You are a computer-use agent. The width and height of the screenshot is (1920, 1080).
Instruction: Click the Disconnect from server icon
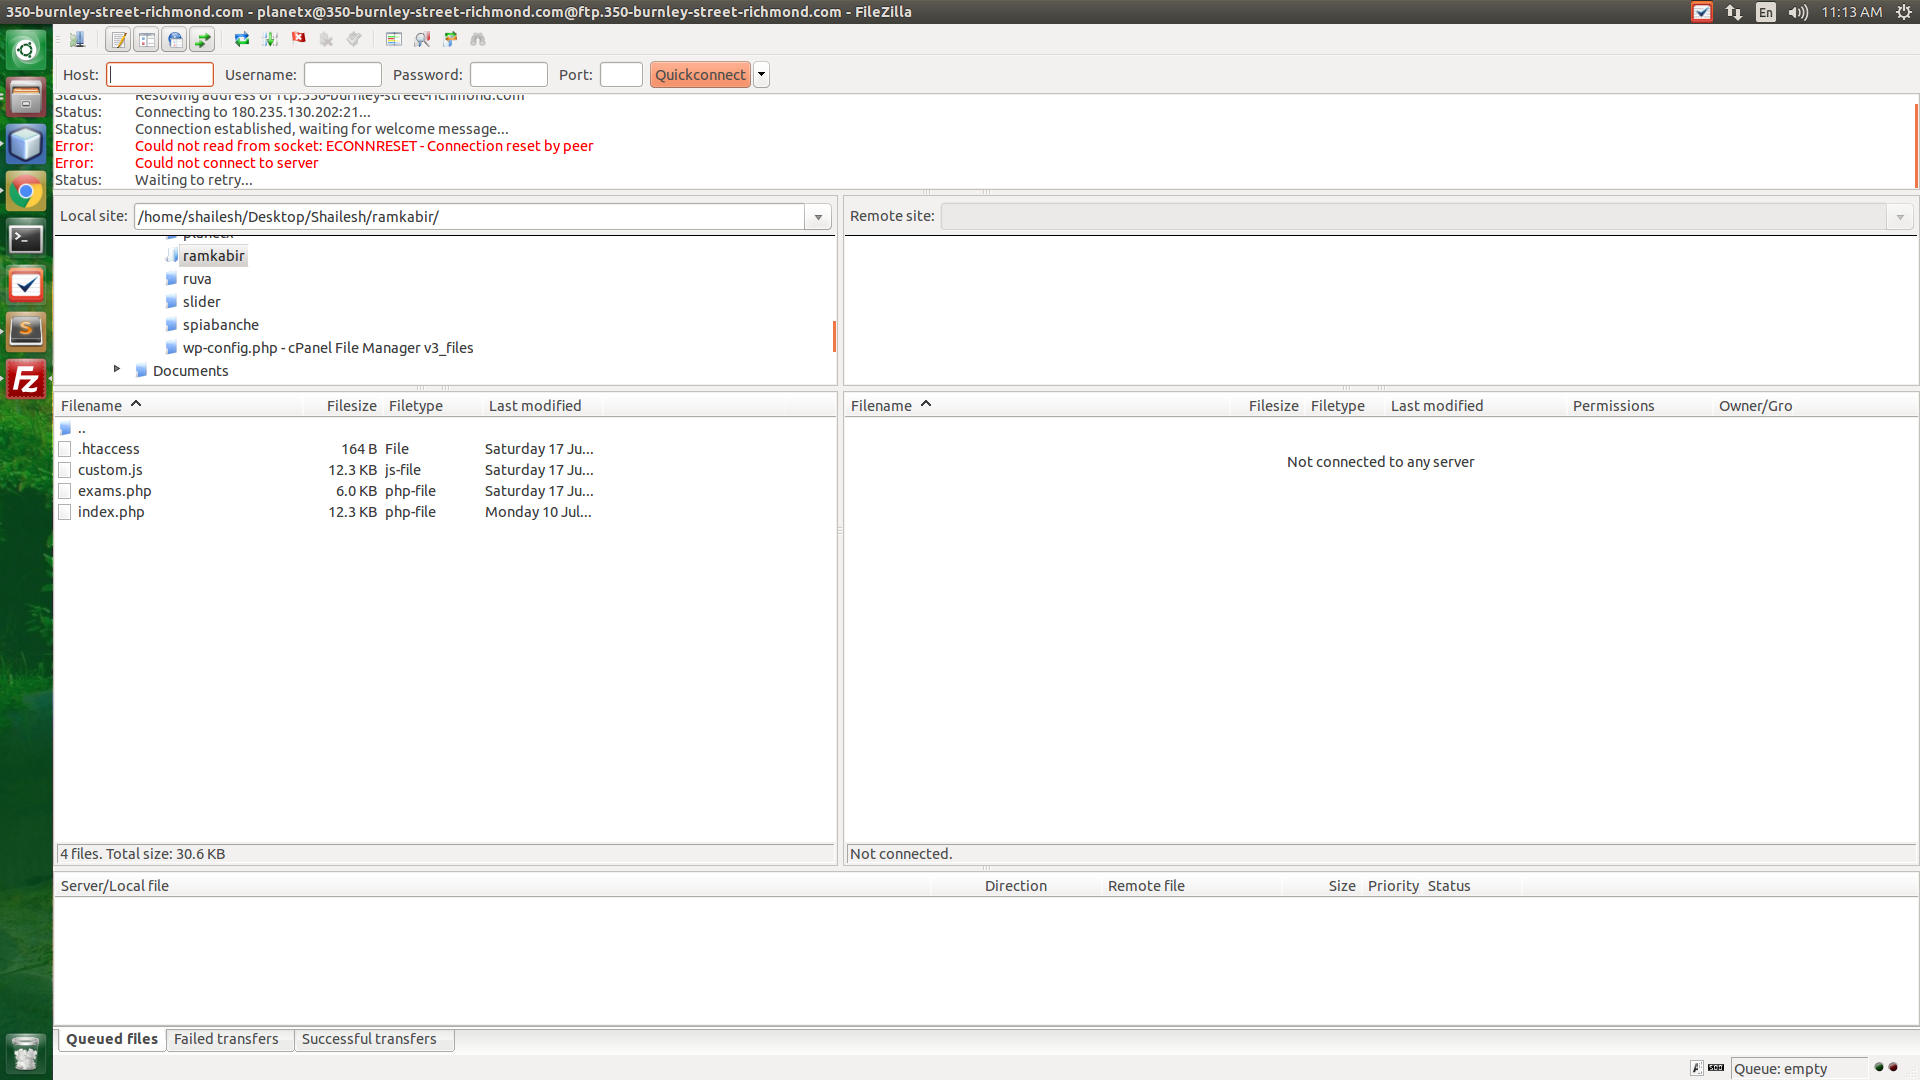point(326,40)
